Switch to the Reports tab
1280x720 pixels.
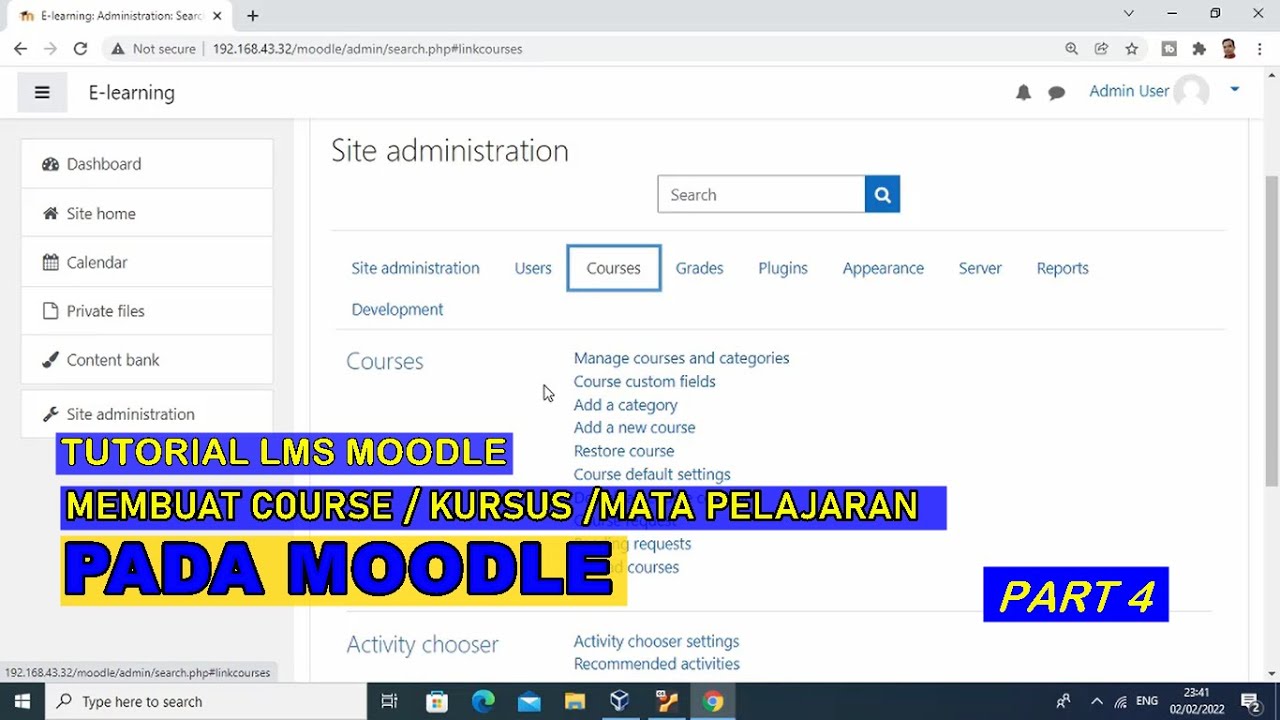pos(1062,268)
